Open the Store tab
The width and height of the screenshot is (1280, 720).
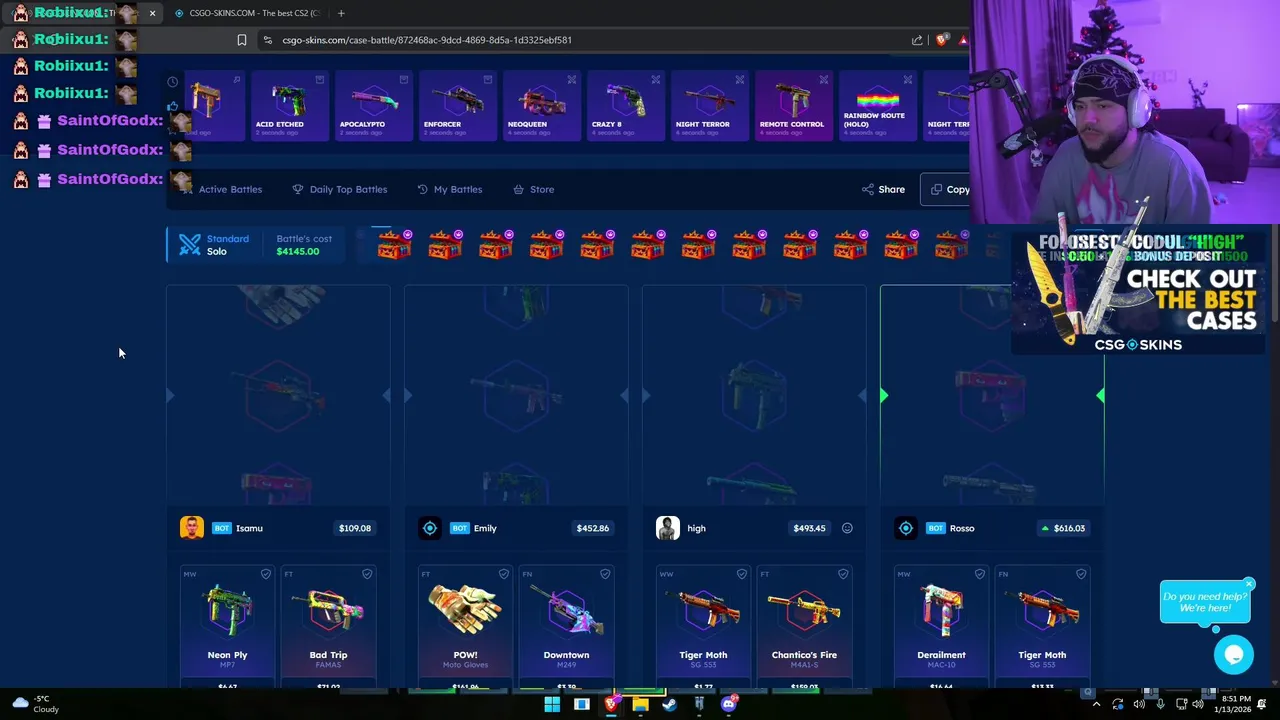tap(533, 189)
